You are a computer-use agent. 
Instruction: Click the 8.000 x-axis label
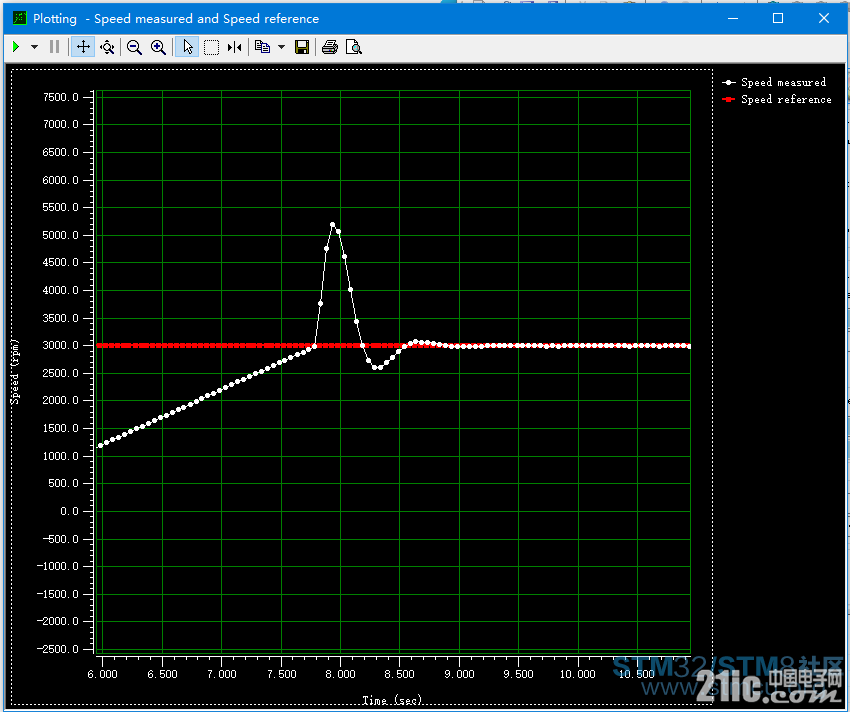click(x=340, y=674)
